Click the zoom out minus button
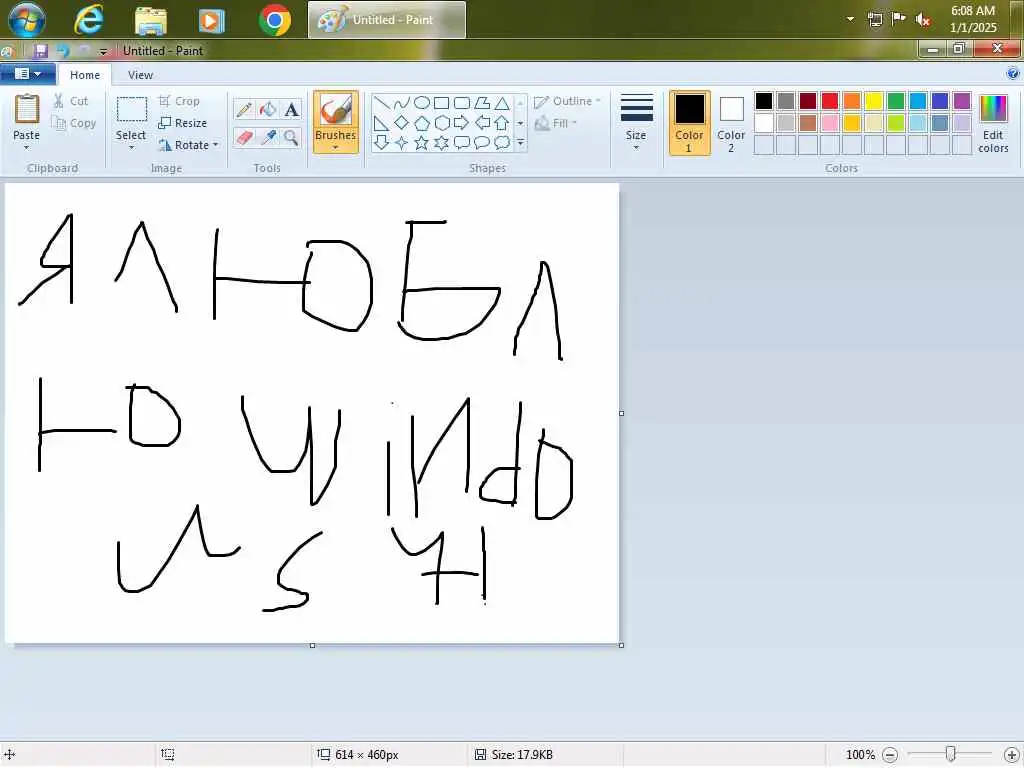Viewport: 1024px width, 768px height. (889, 755)
